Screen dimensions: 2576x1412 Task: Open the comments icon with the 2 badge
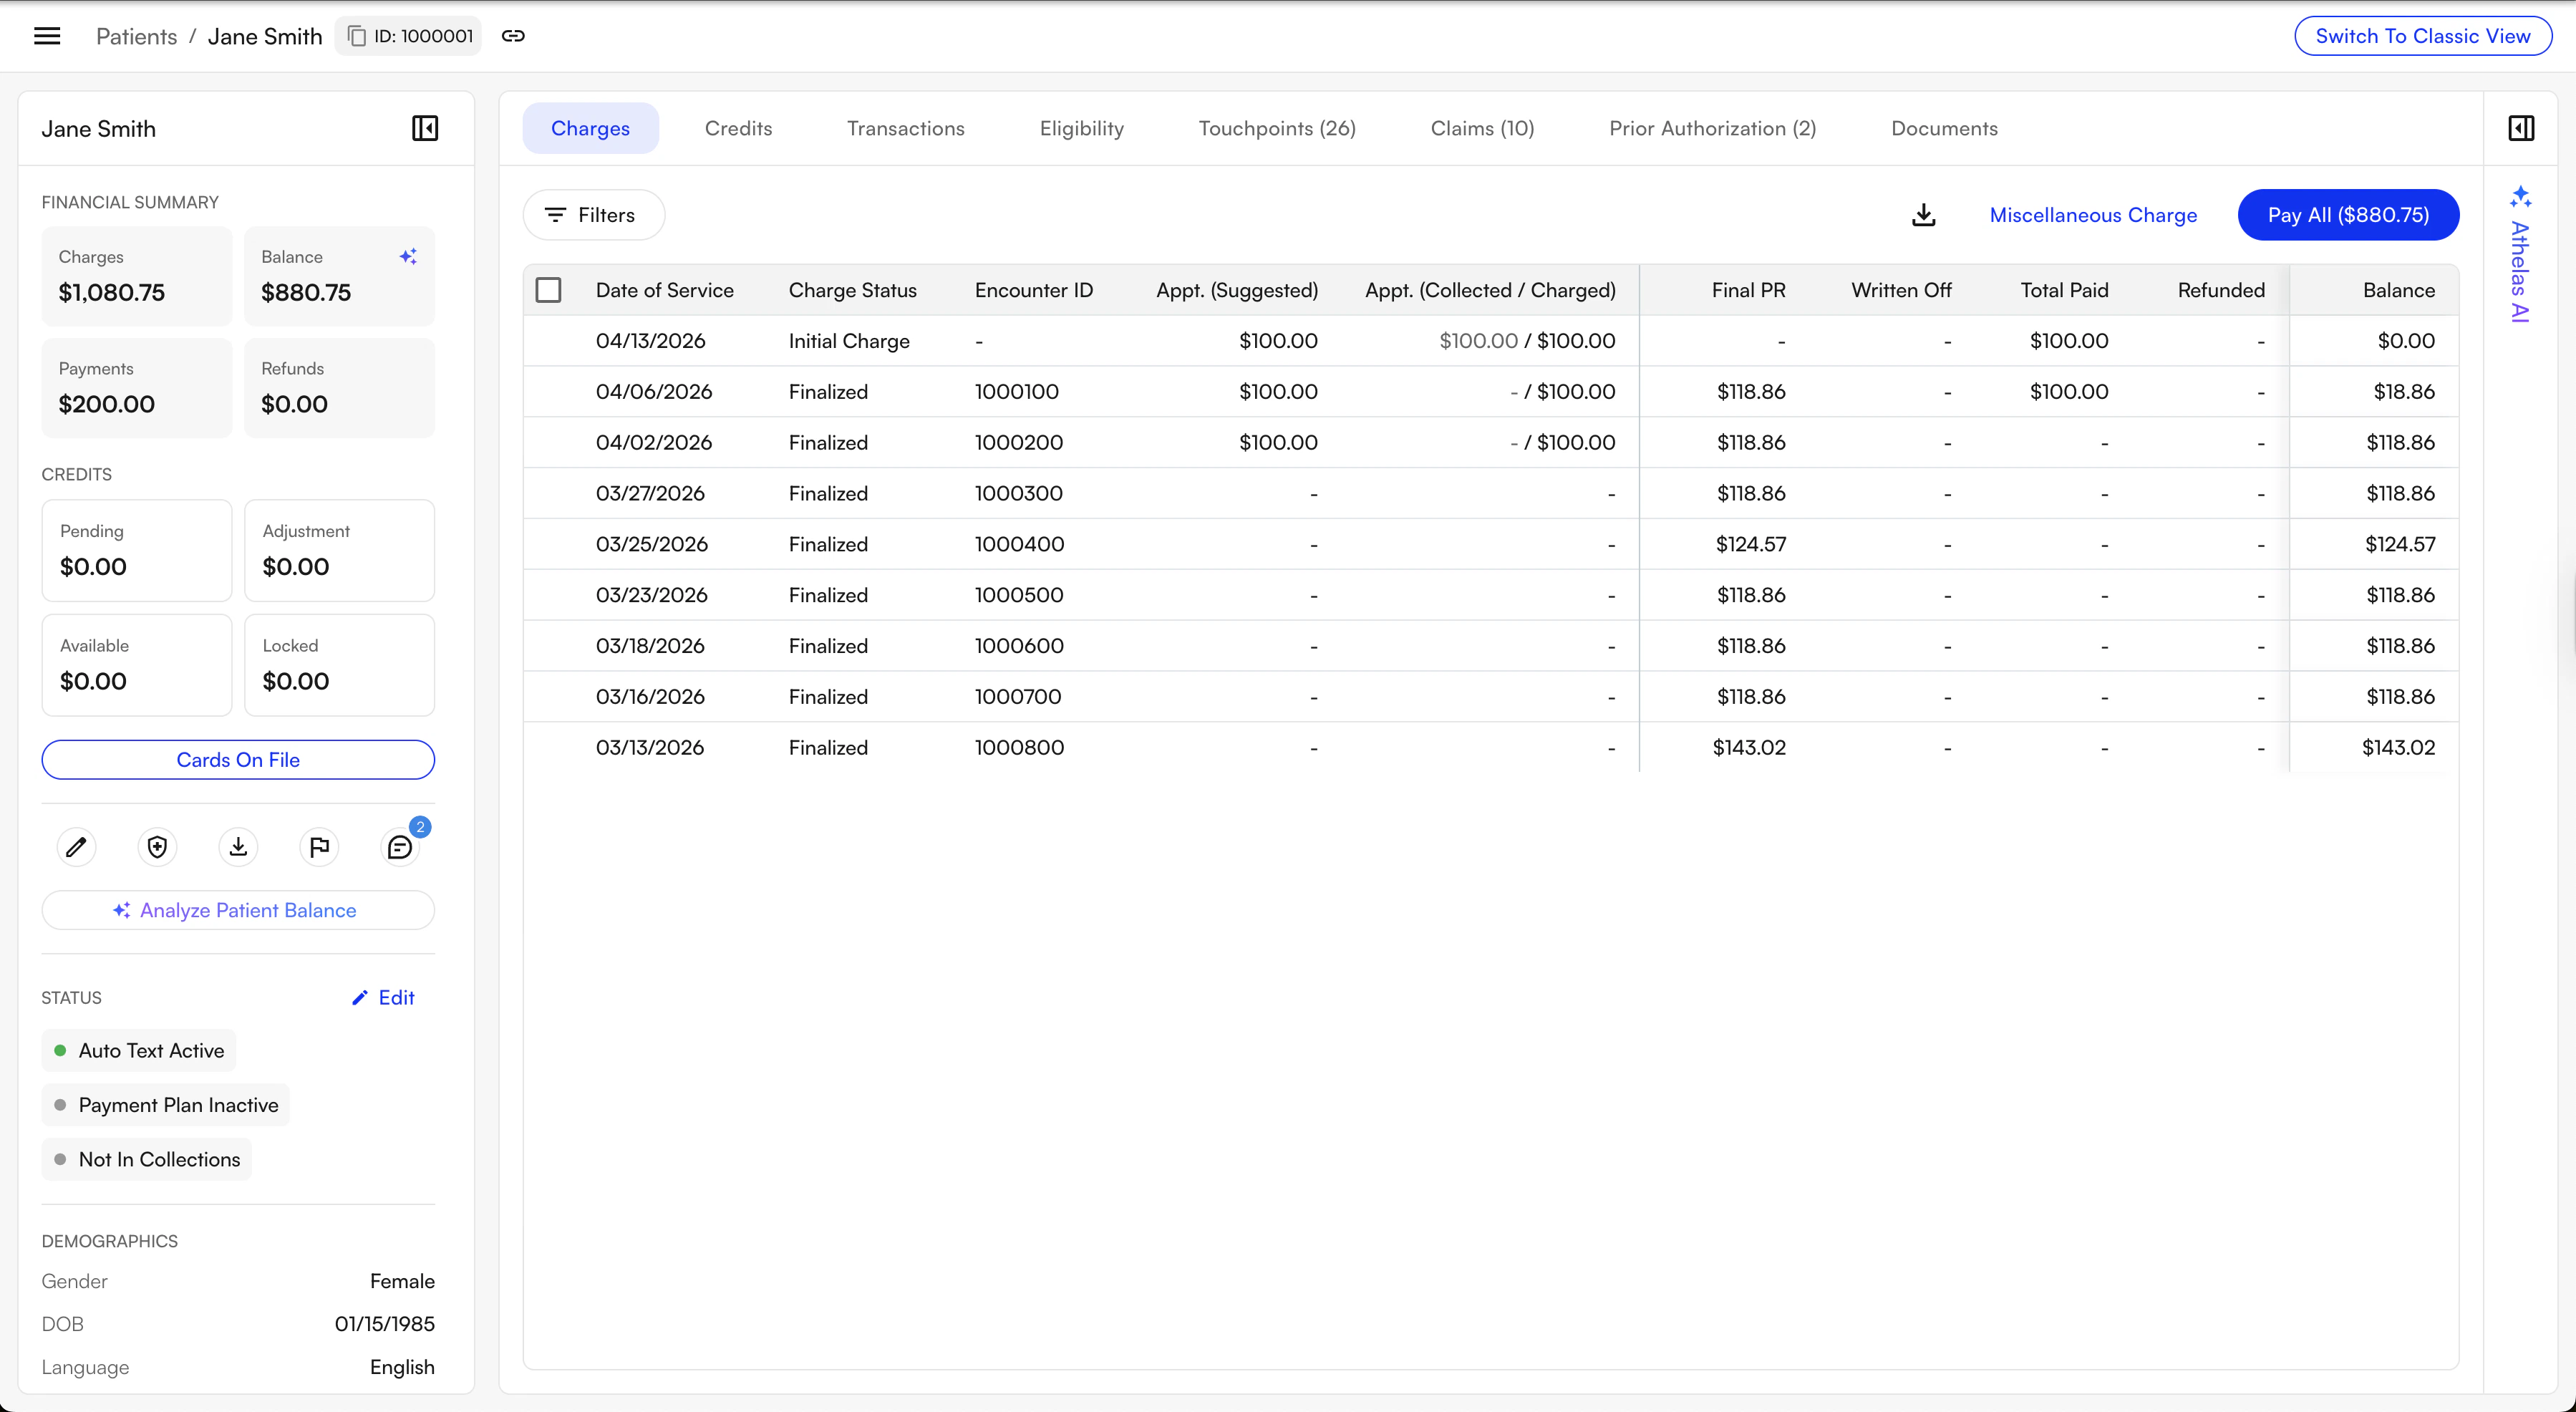click(400, 847)
